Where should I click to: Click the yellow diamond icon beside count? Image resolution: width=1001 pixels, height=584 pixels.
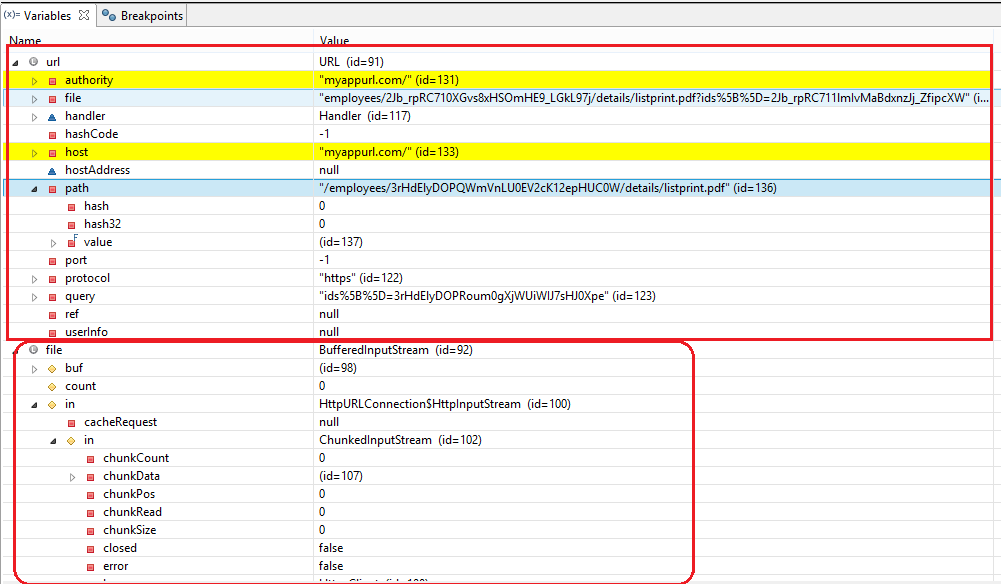coord(51,385)
